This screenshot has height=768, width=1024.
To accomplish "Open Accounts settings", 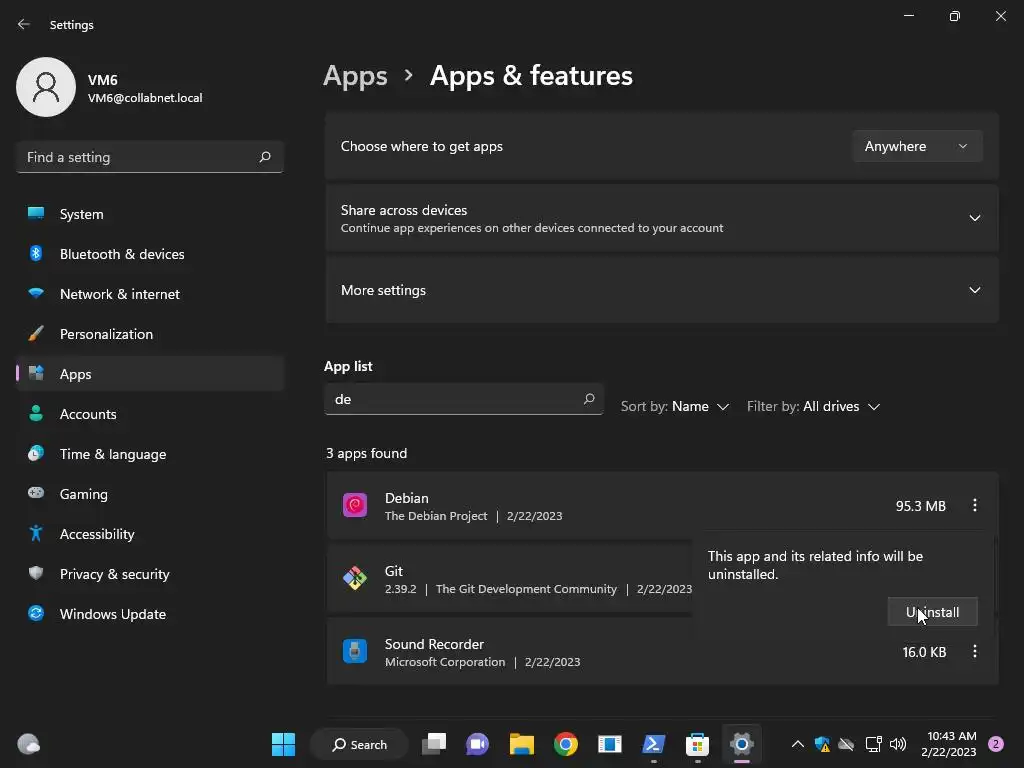I will click(150, 414).
